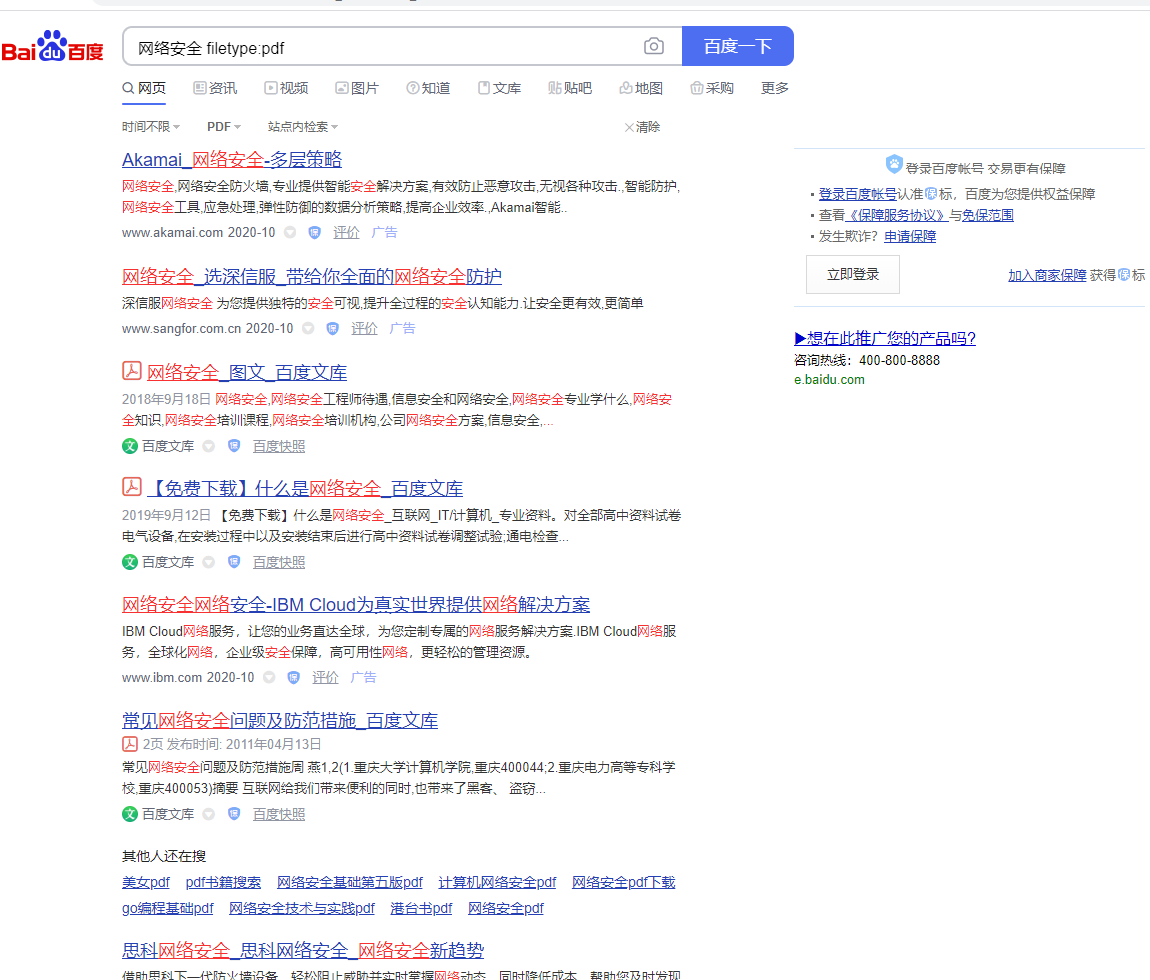Switch to the 贴吧 tab

570,88
